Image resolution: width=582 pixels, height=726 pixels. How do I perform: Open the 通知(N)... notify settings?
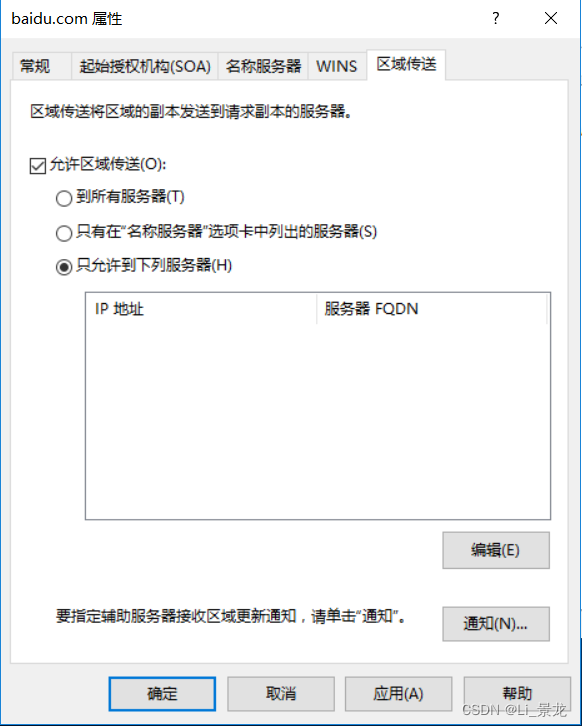point(496,624)
